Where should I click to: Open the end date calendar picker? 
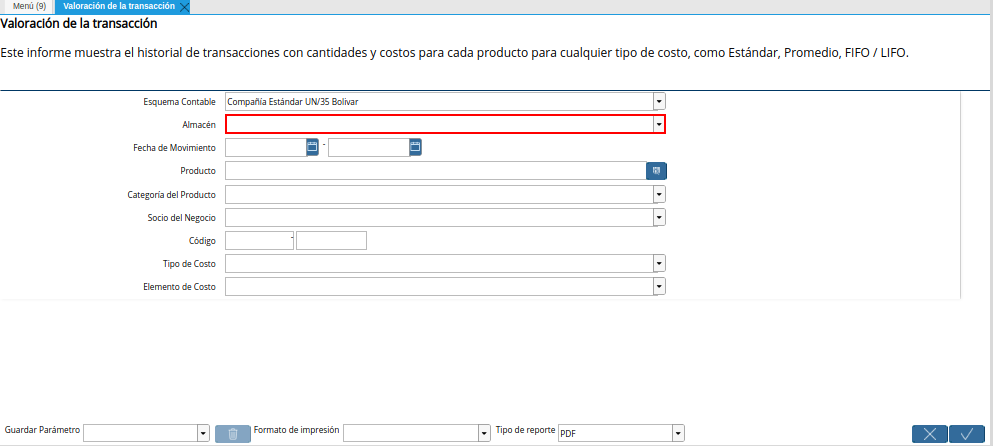coord(415,147)
